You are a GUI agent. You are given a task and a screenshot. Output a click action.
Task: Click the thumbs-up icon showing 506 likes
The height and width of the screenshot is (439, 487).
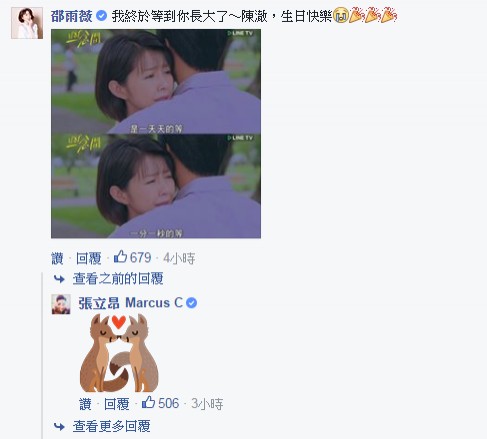pos(148,403)
